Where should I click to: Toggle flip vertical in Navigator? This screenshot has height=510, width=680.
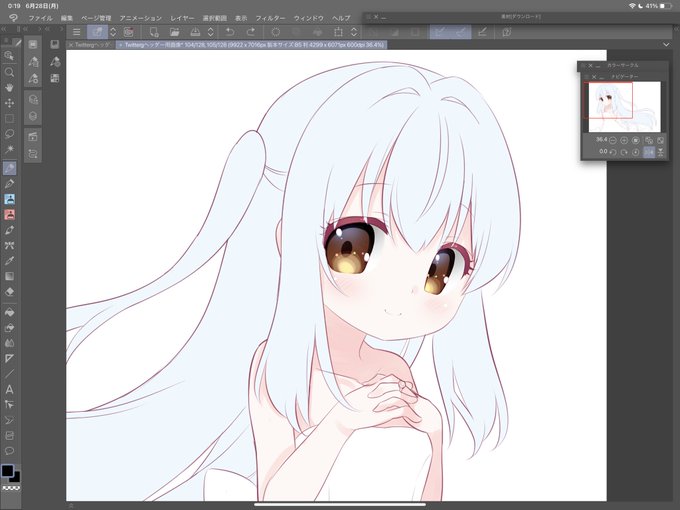[x=660, y=152]
